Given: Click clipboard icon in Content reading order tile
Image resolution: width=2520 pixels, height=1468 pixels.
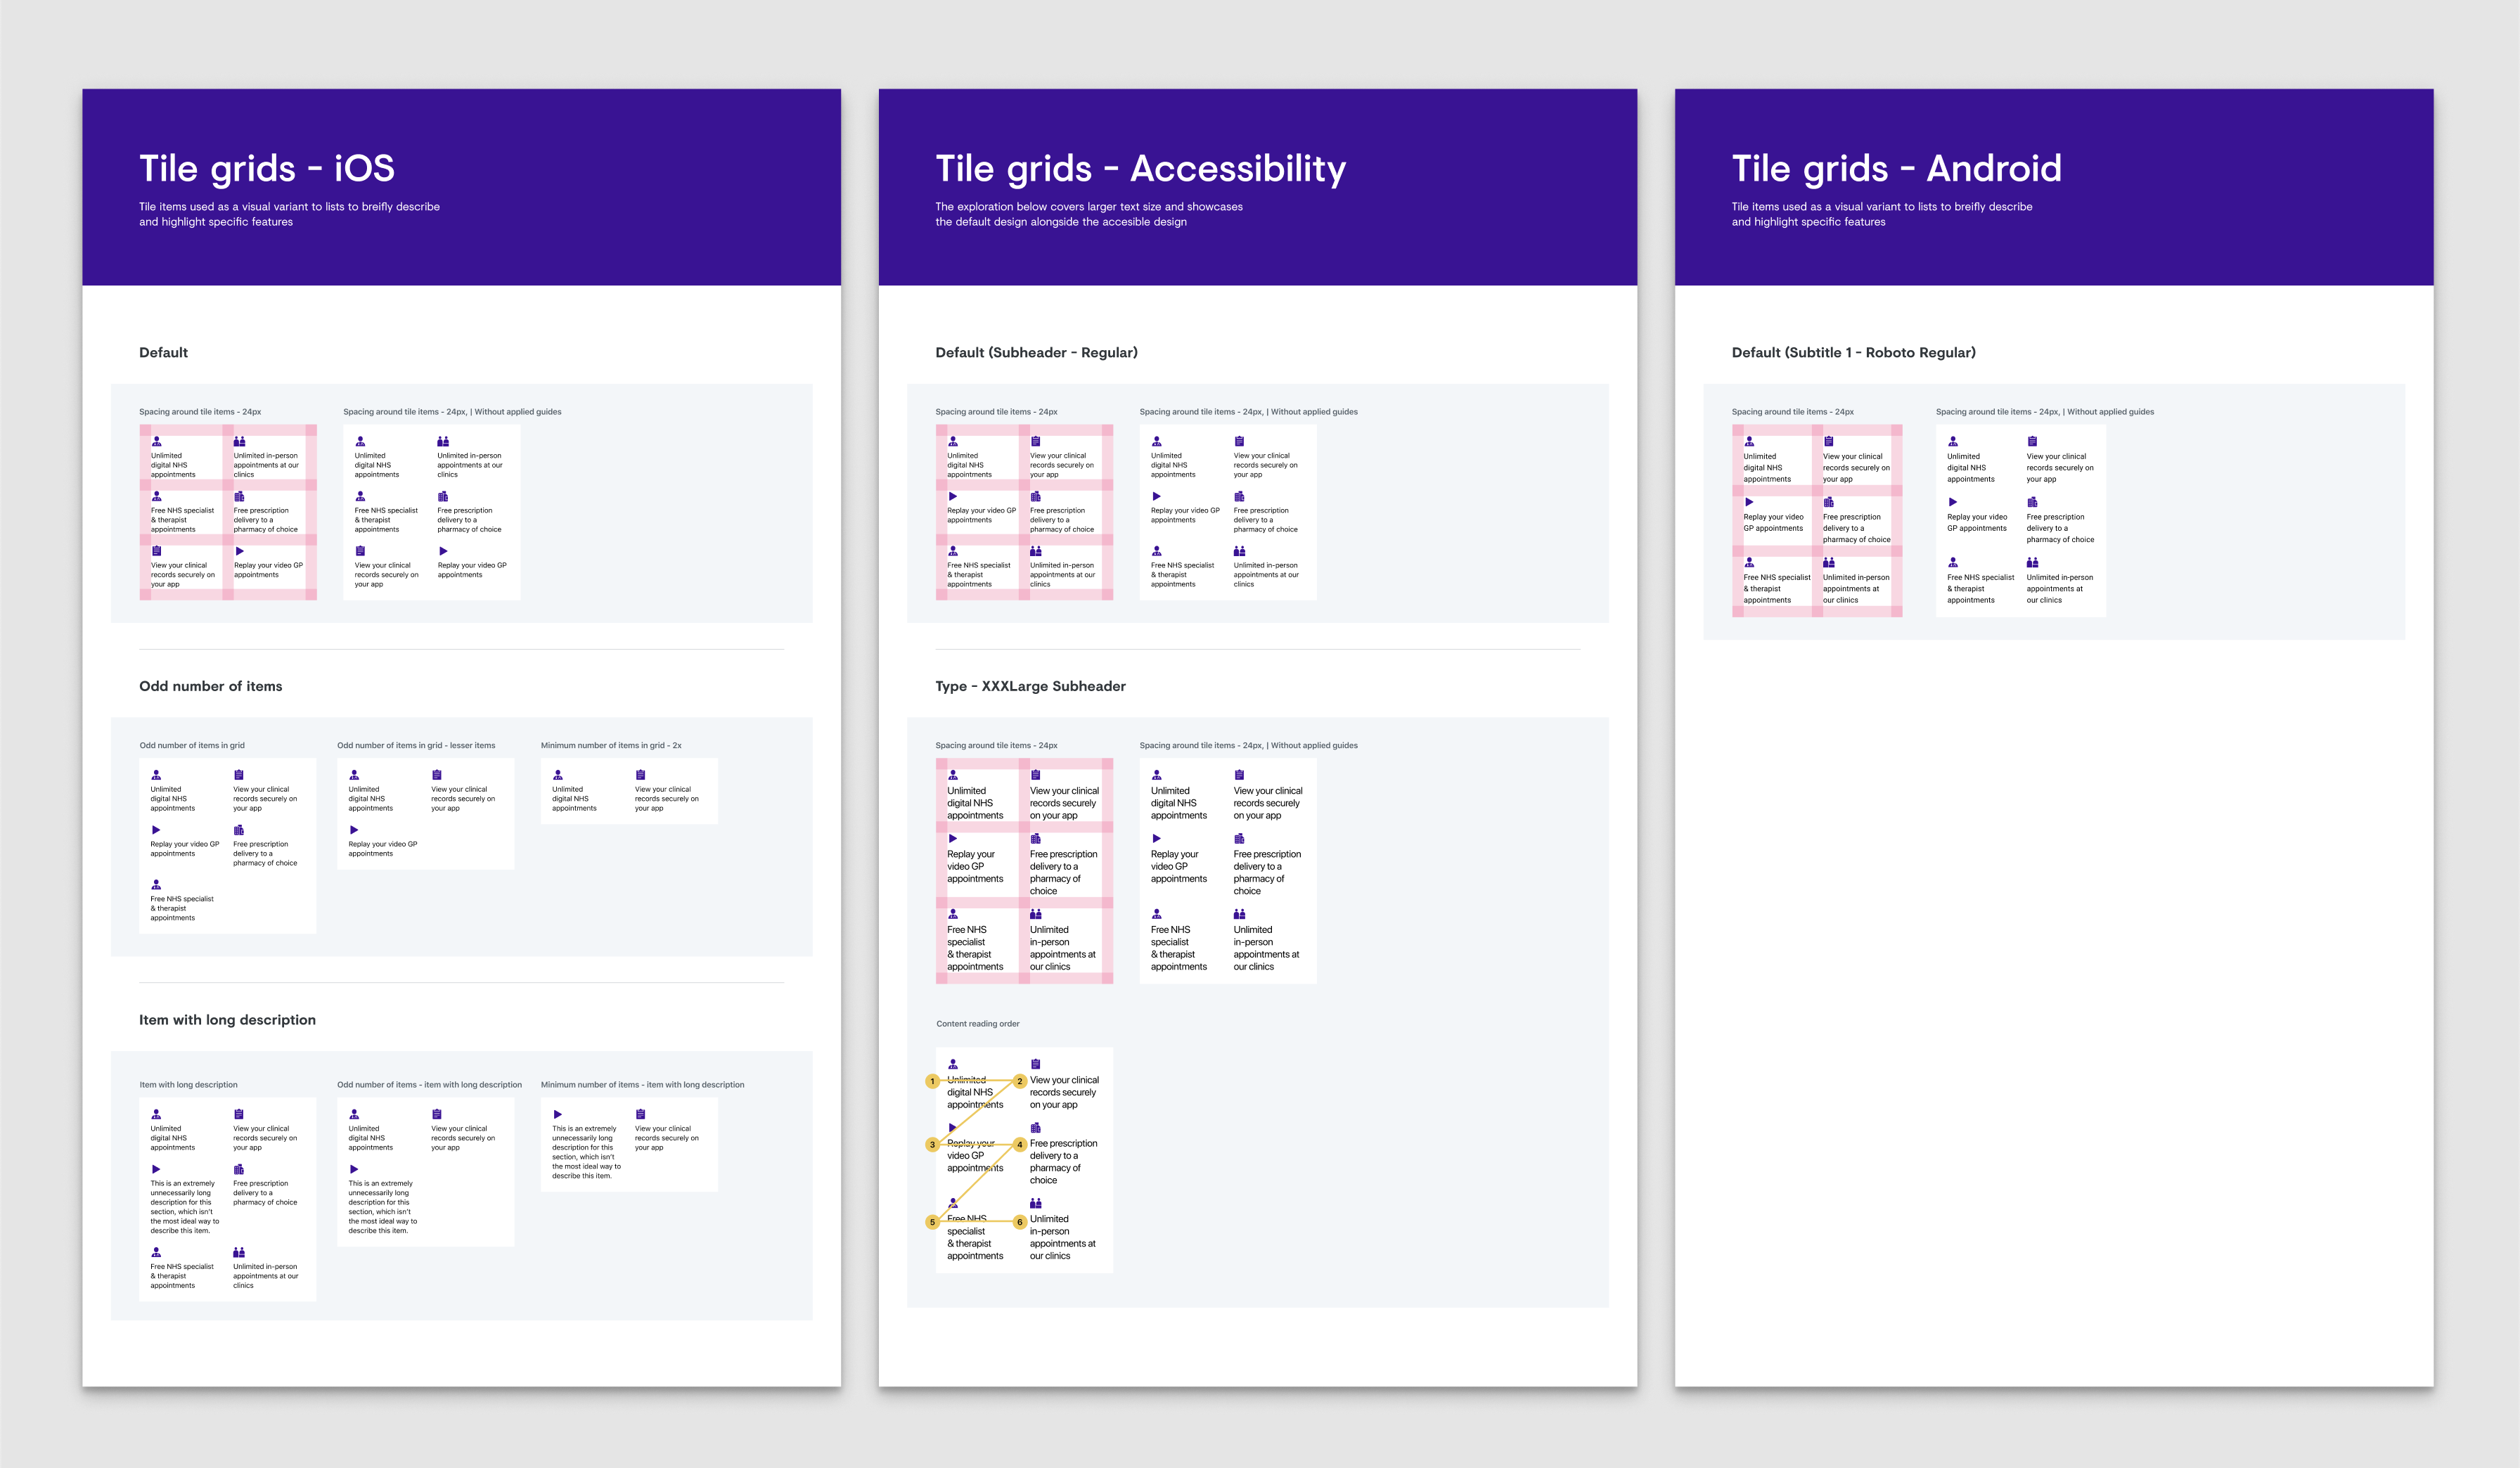Looking at the screenshot, I should pyautogui.click(x=1035, y=1064).
